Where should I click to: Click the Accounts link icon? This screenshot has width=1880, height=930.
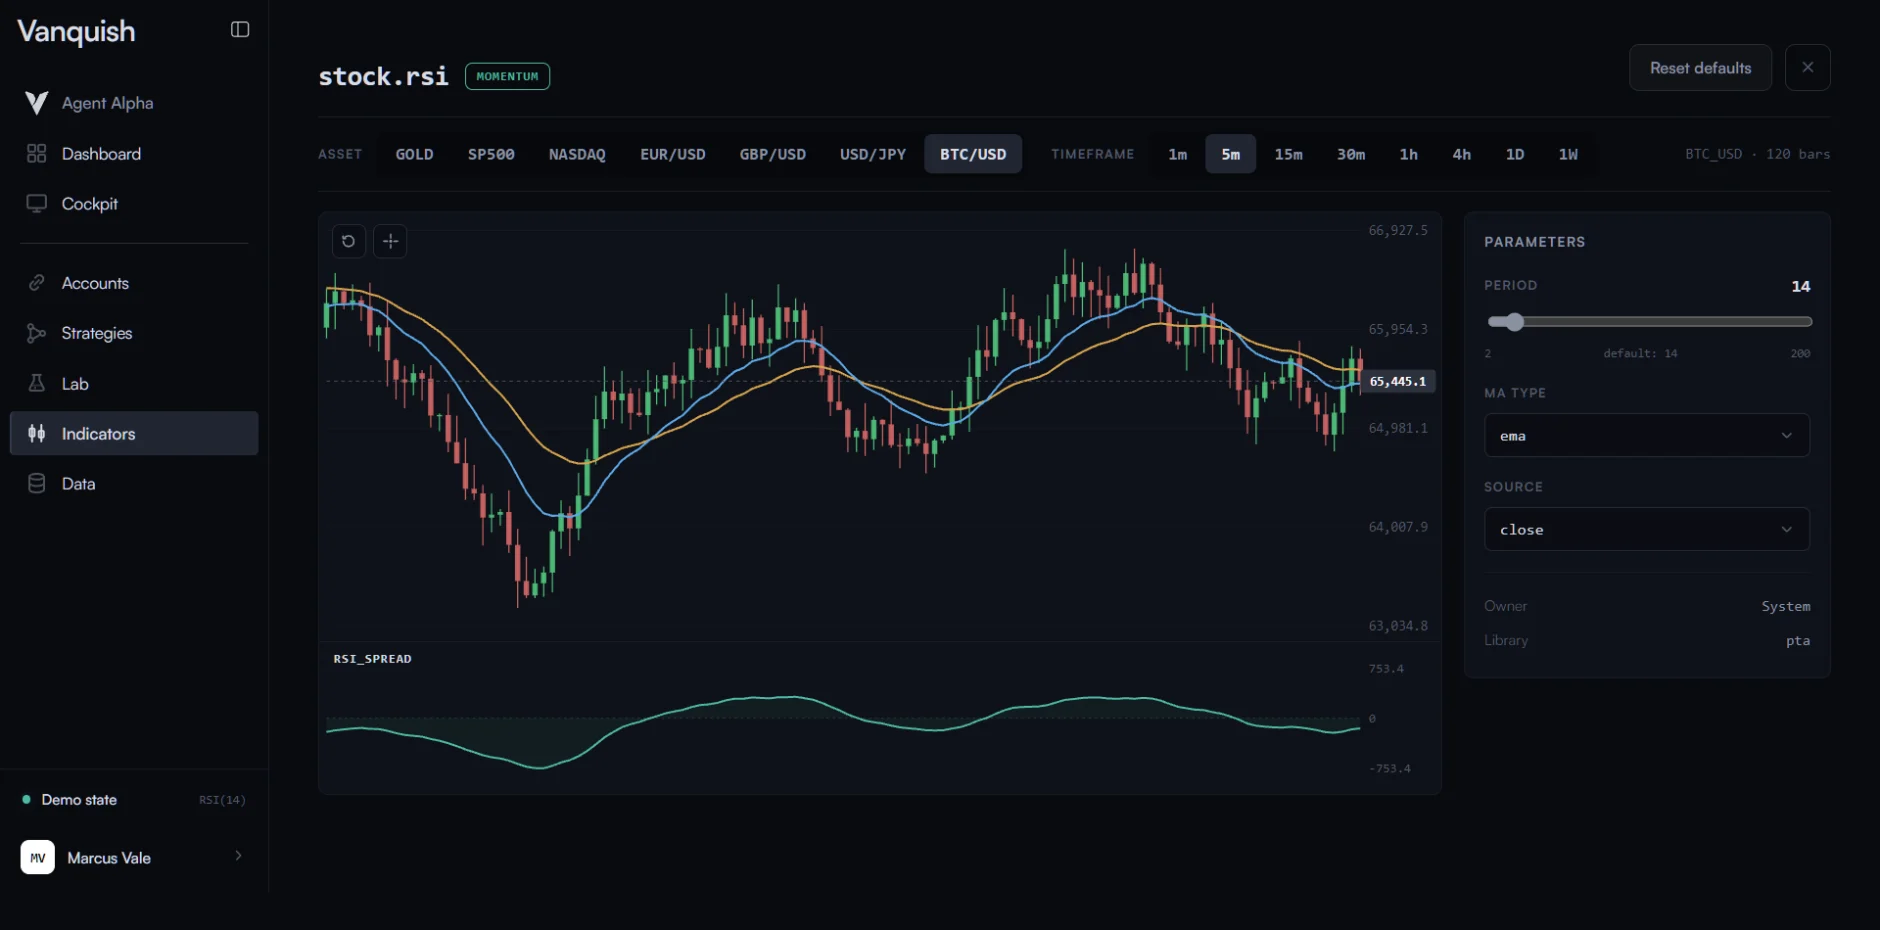(37, 283)
